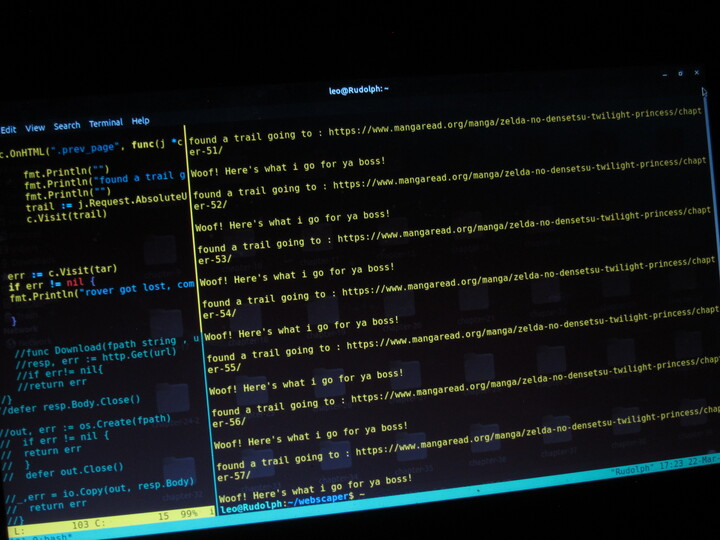Open the Terminal menu
This screenshot has height=540, width=720.
(106, 124)
